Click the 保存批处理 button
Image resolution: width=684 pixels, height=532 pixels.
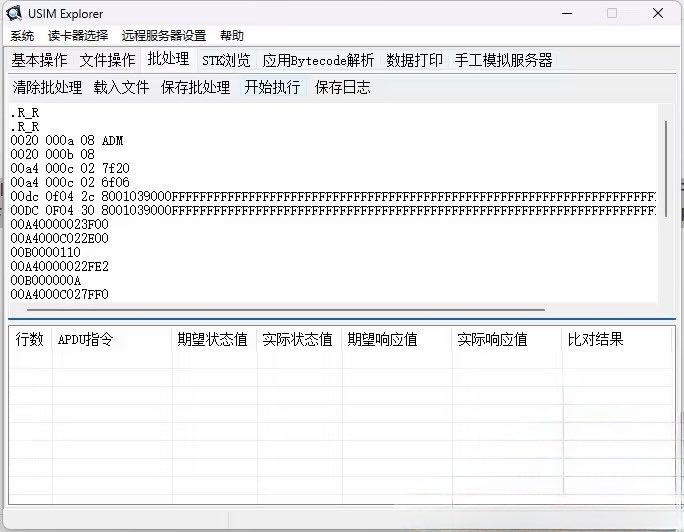coord(195,87)
